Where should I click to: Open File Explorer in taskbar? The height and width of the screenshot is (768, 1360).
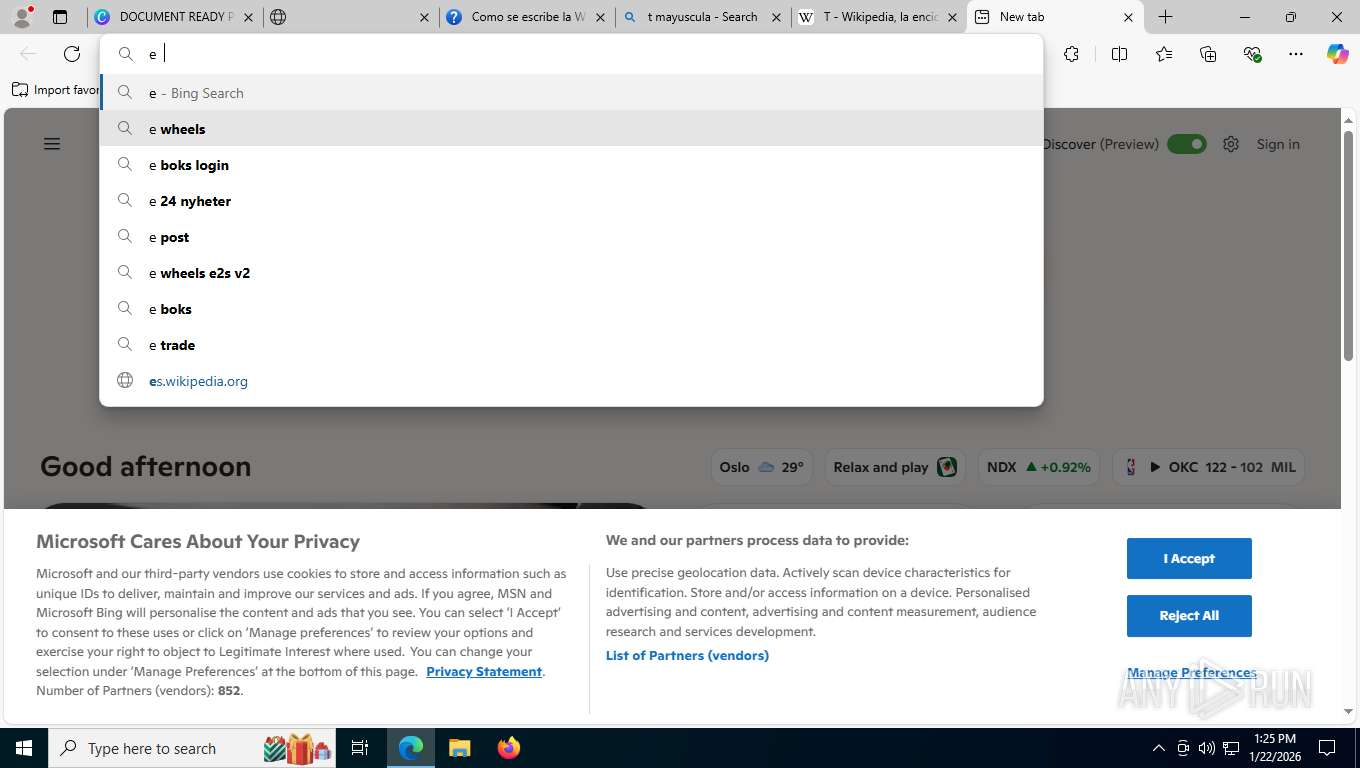pos(459,748)
